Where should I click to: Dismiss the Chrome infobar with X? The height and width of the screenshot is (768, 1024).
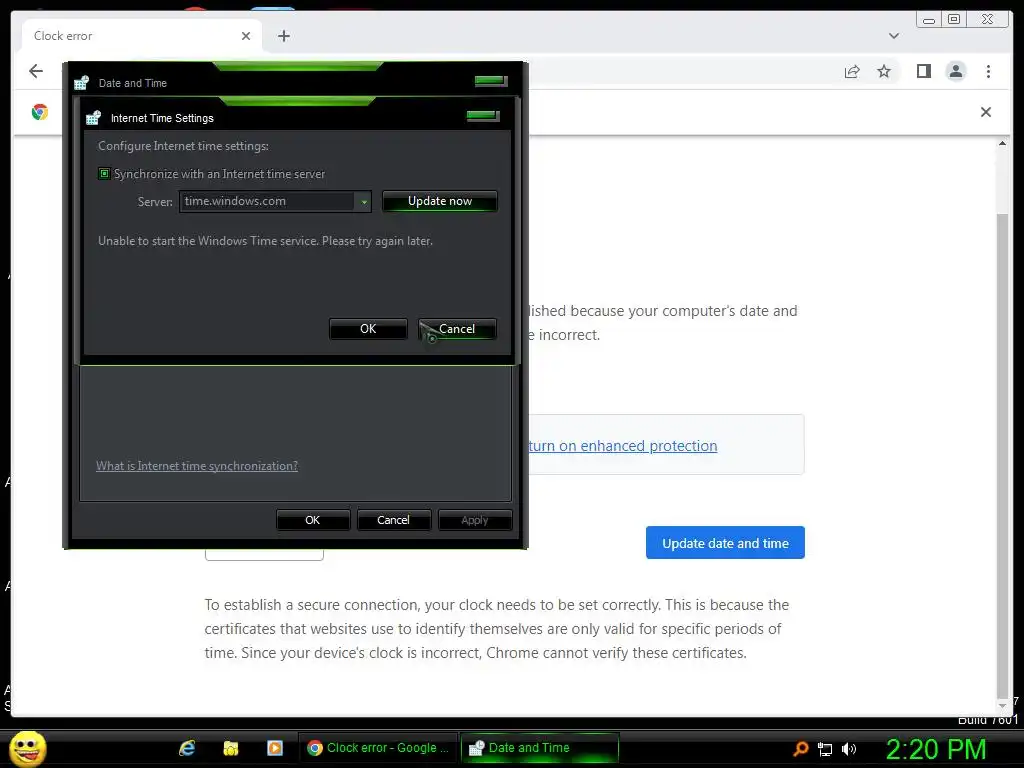click(x=985, y=112)
